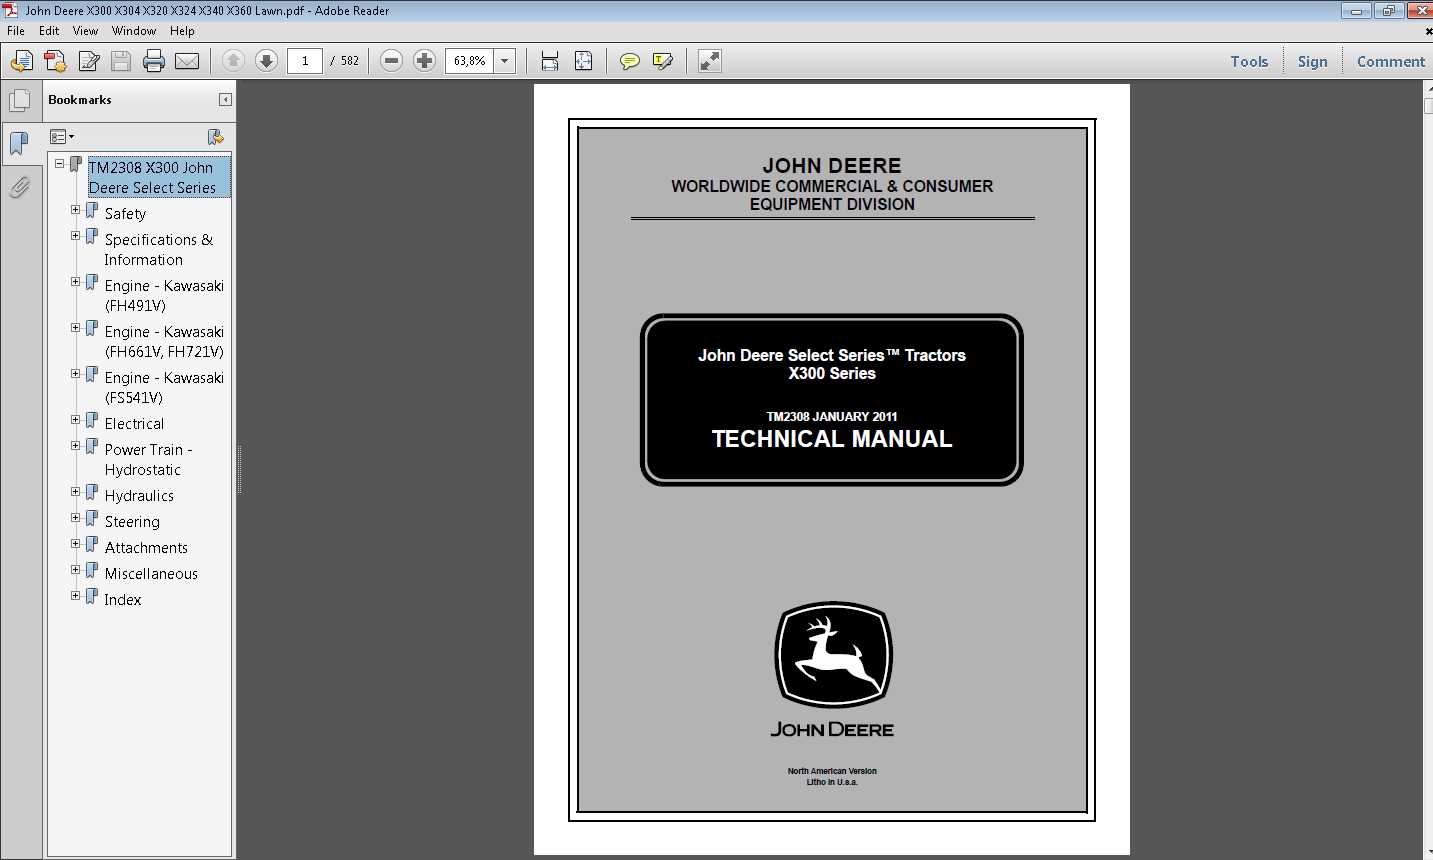Expand the Index bookmark
Screen dimensions: 1433x860
click(x=76, y=596)
